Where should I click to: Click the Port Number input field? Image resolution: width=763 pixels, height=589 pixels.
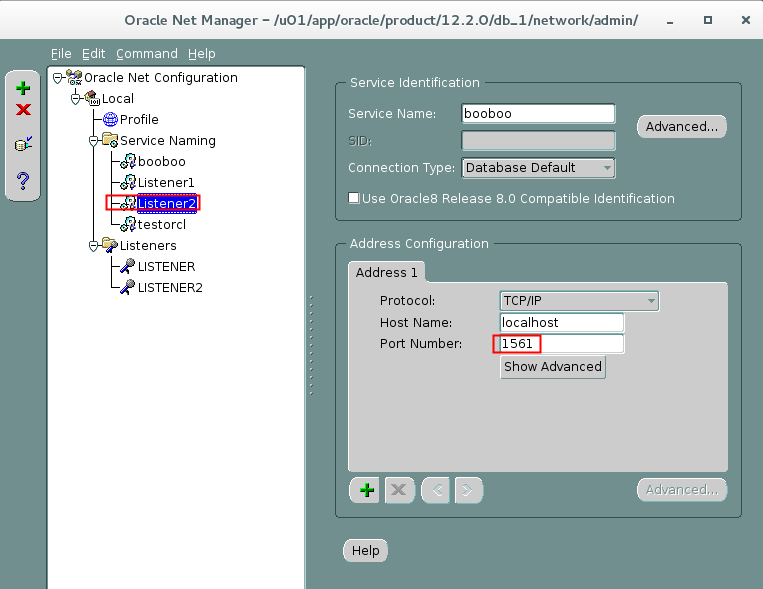562,344
